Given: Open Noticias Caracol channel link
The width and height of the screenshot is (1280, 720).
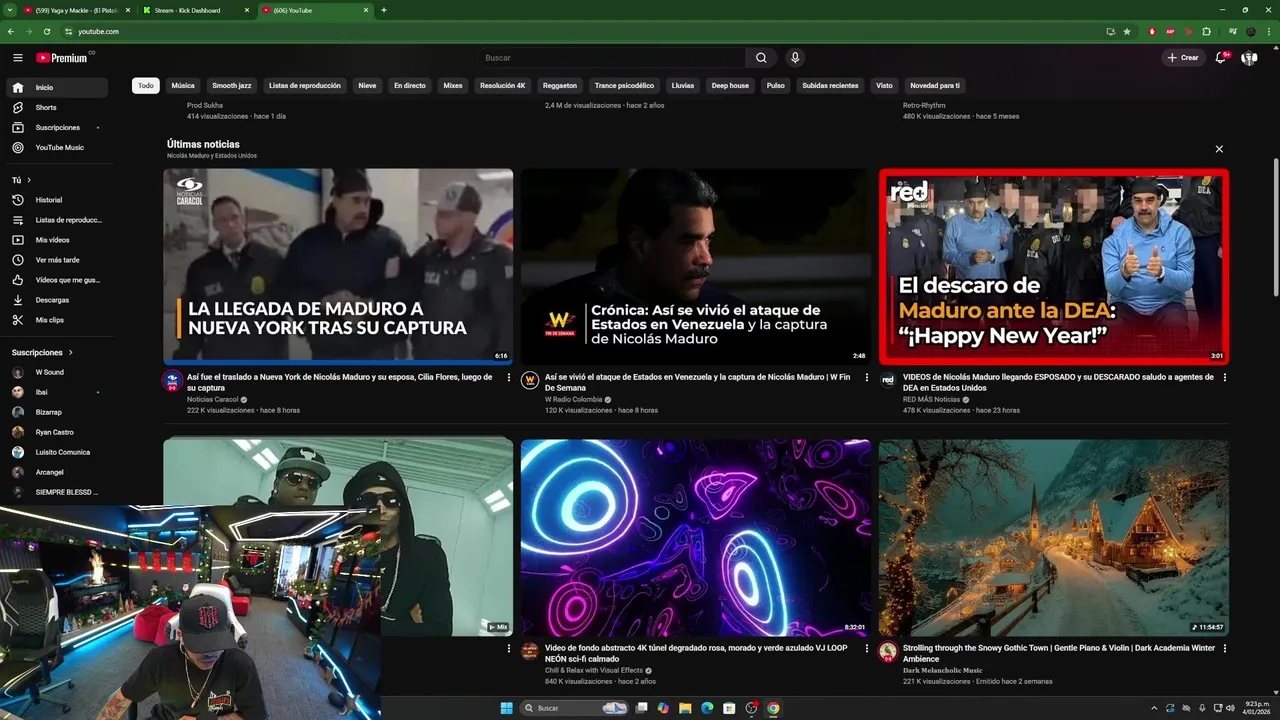Looking at the screenshot, I should point(213,399).
